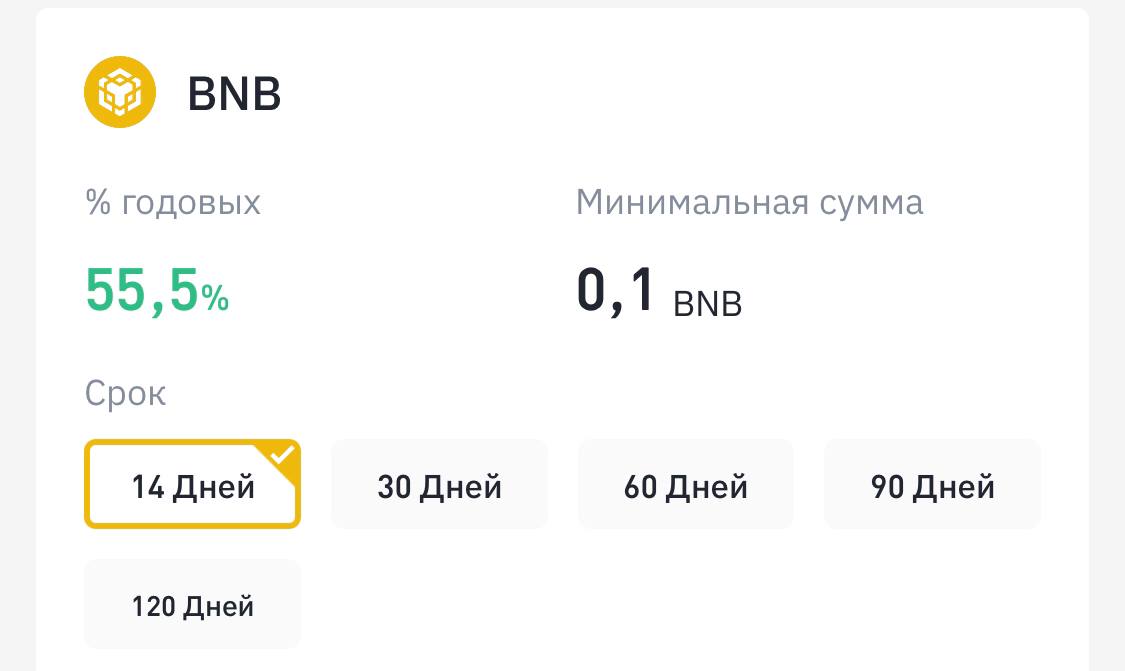Click the 0,1 minimum amount number

[616, 290]
